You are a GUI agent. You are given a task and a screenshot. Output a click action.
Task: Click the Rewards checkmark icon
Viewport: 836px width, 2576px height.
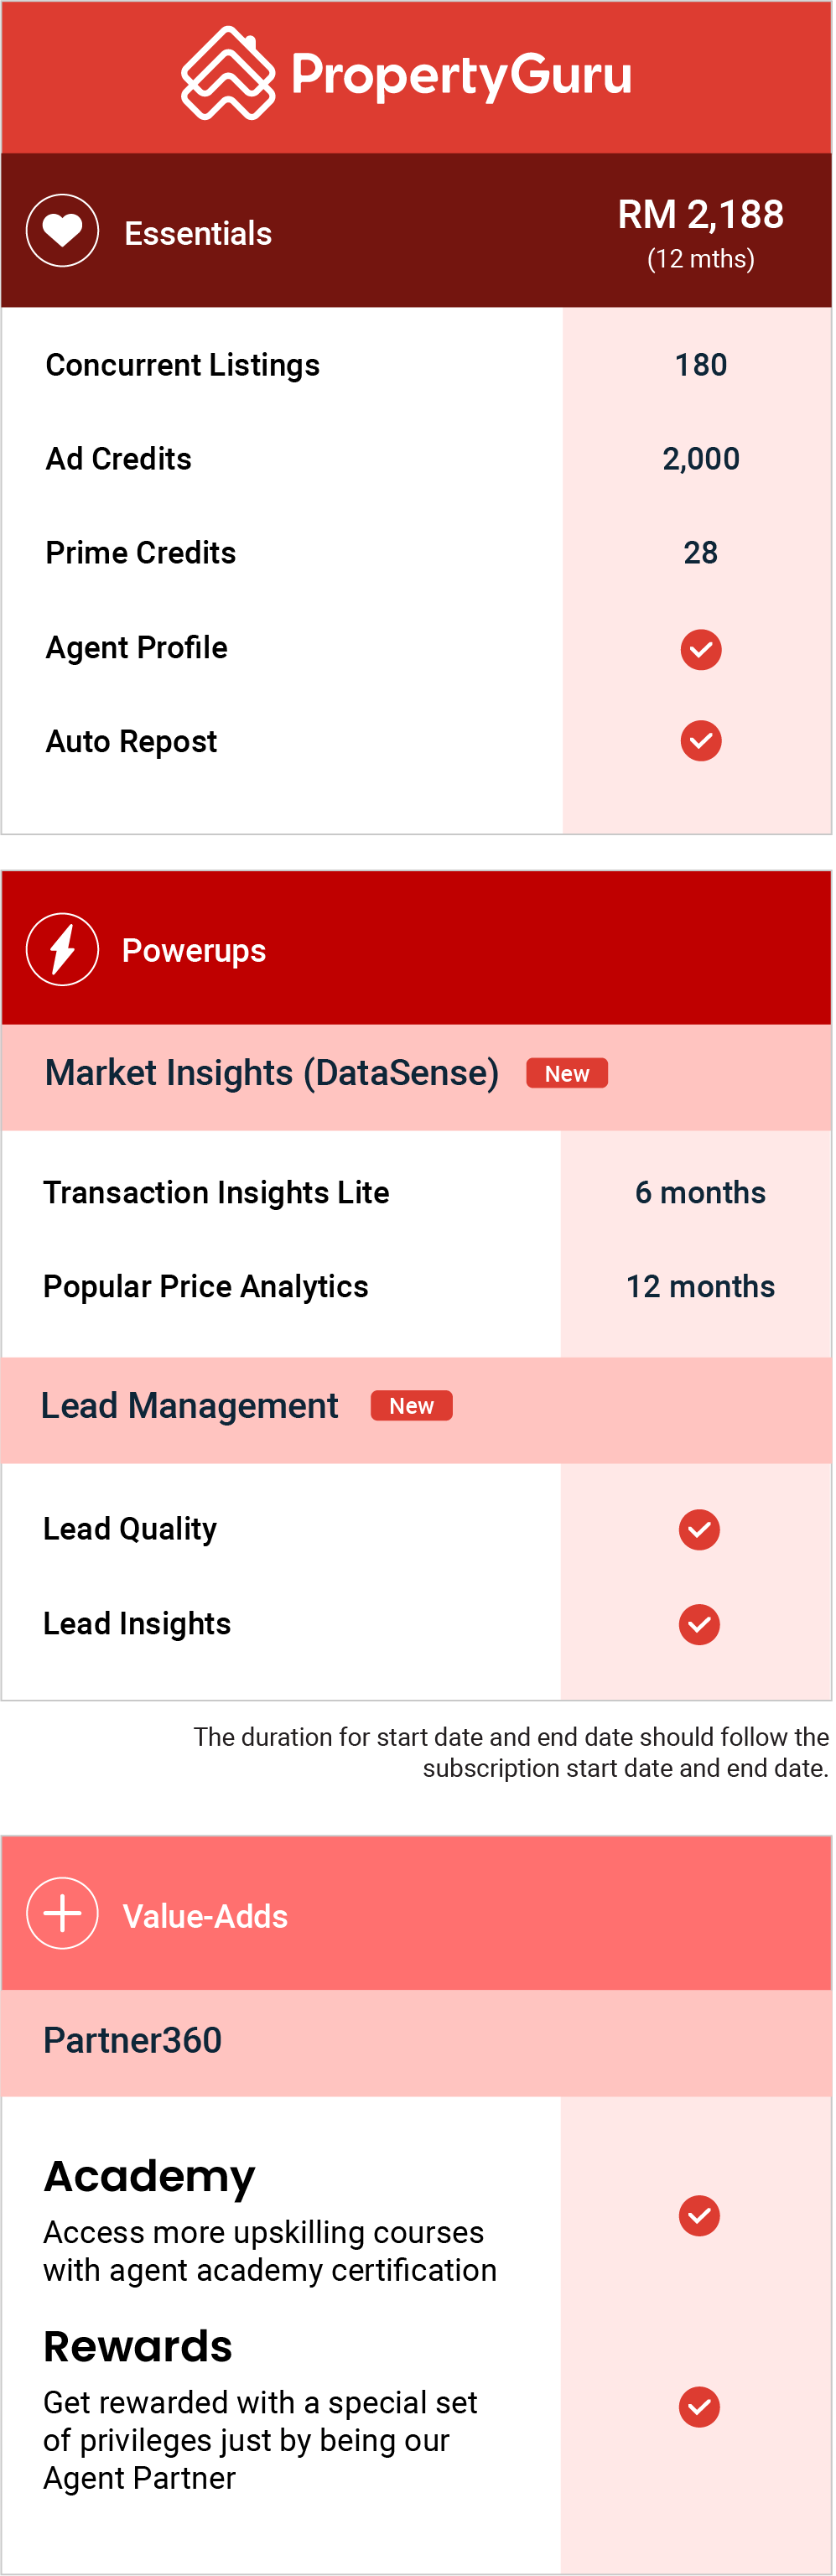point(701,2409)
